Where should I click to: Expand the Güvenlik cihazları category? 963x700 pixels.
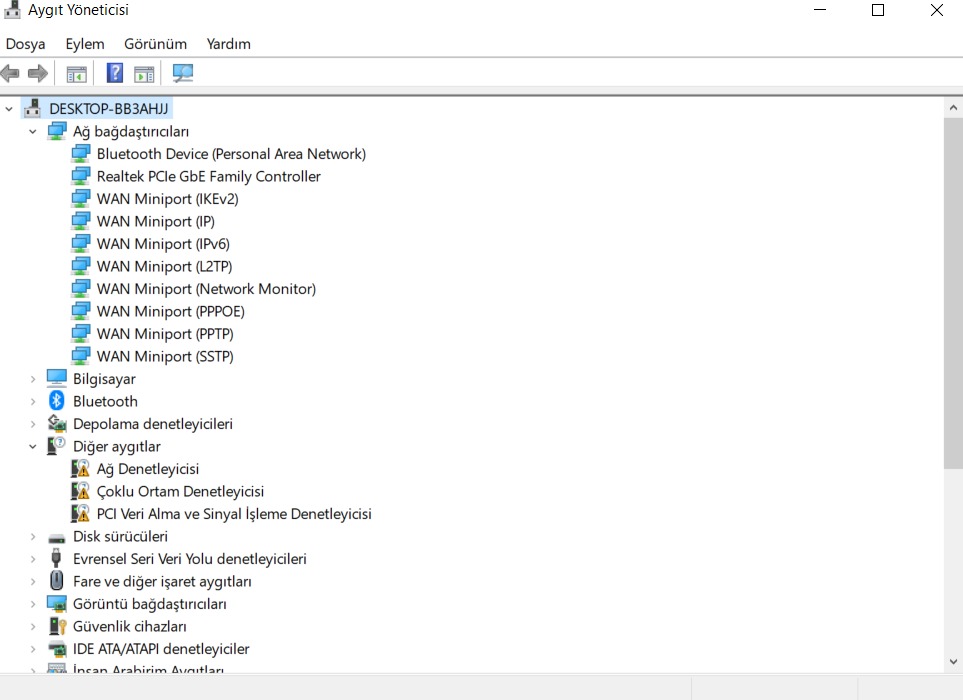coord(33,626)
